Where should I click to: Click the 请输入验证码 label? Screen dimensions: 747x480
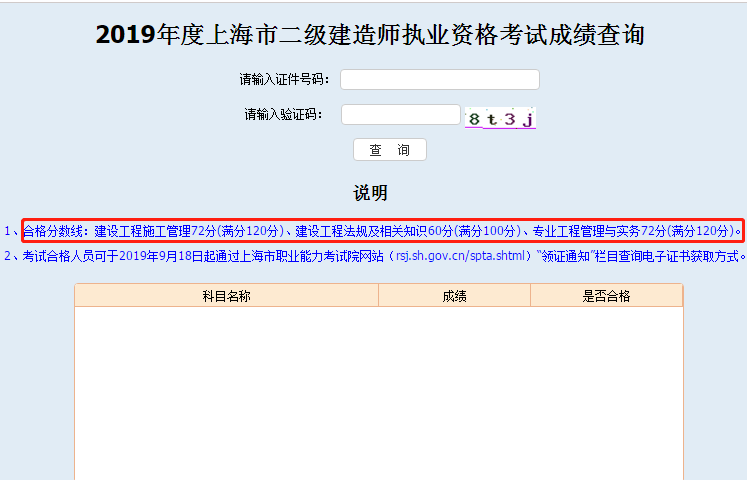pos(284,115)
